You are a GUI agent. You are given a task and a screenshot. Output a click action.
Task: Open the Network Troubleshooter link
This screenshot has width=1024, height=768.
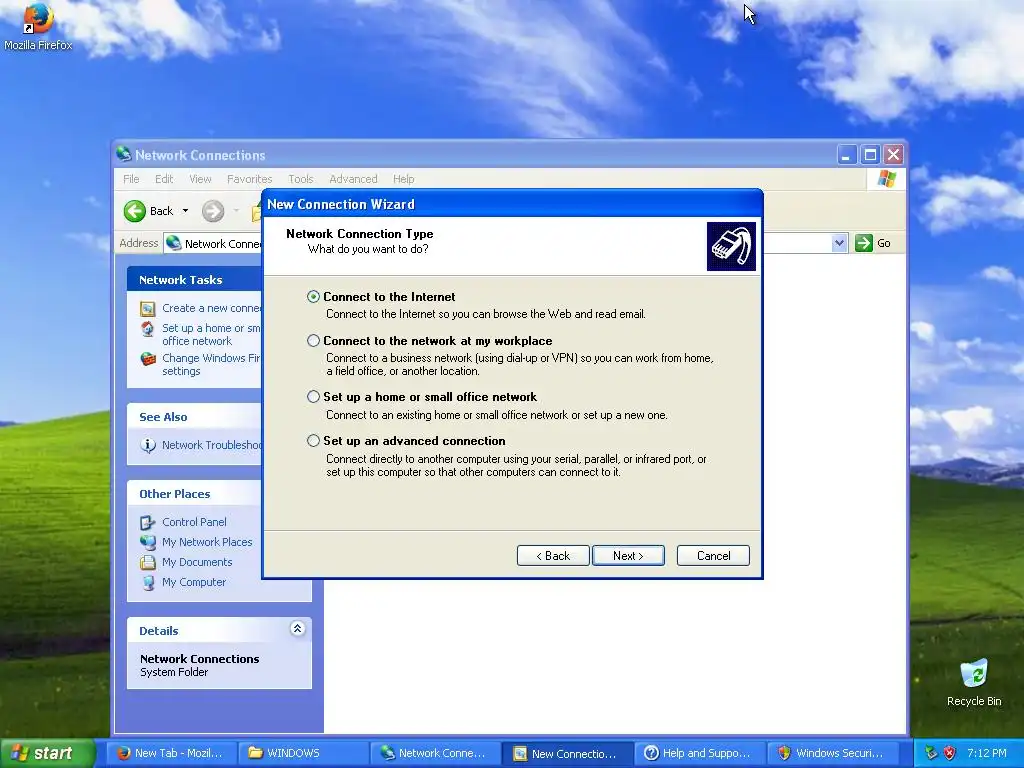(x=212, y=445)
